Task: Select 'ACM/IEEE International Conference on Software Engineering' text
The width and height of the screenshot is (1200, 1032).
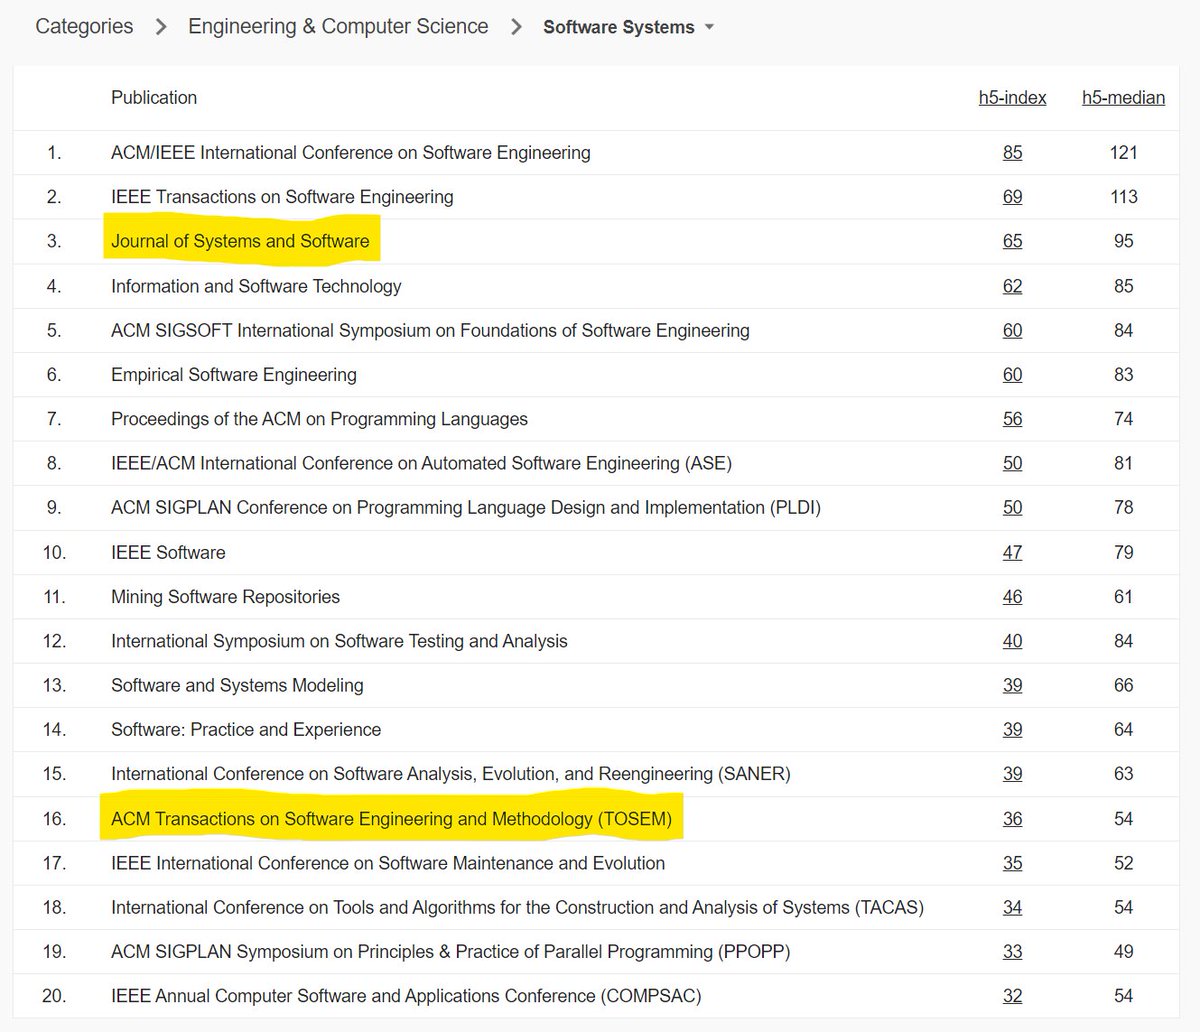Action: point(351,153)
